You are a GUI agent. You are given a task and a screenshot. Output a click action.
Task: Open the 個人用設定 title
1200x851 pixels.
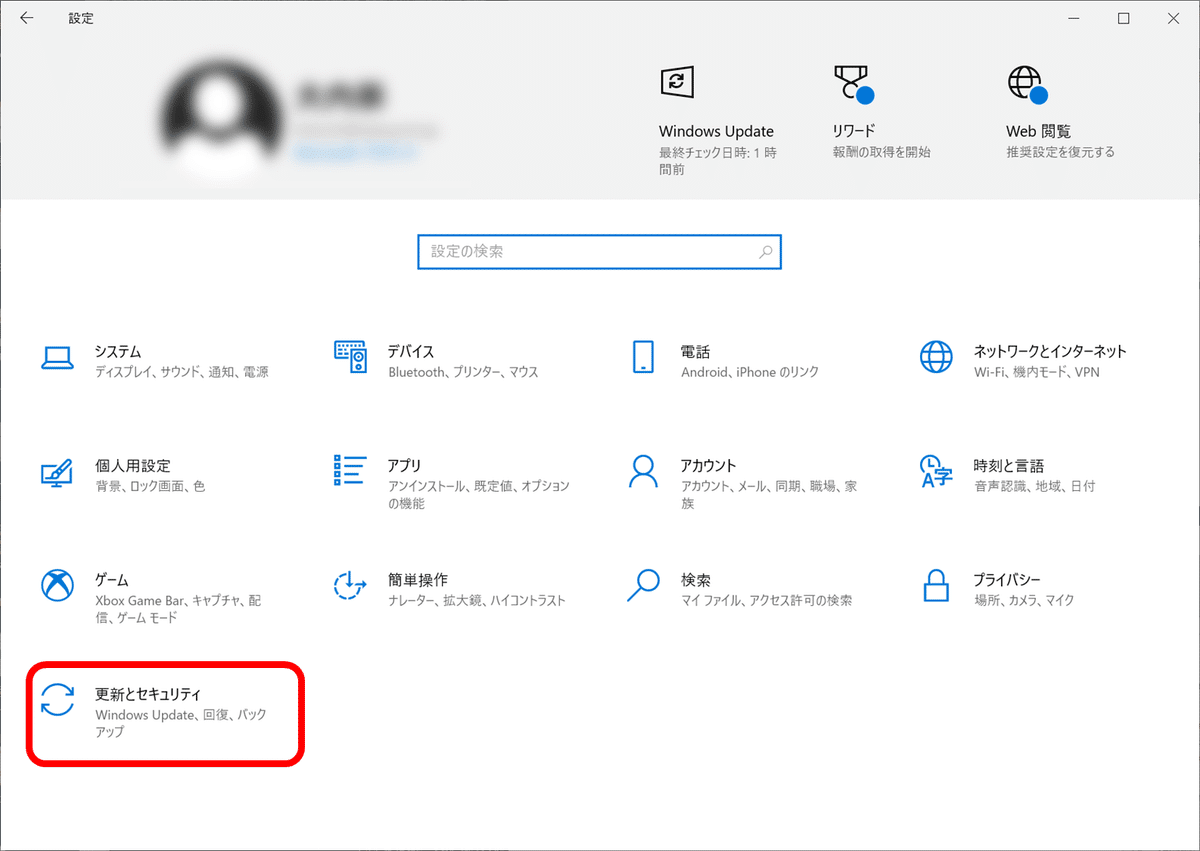click(133, 466)
